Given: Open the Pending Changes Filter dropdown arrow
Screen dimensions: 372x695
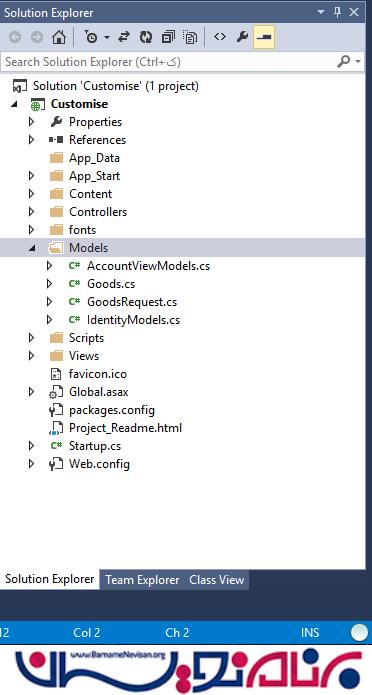Looking at the screenshot, I should click(107, 38).
